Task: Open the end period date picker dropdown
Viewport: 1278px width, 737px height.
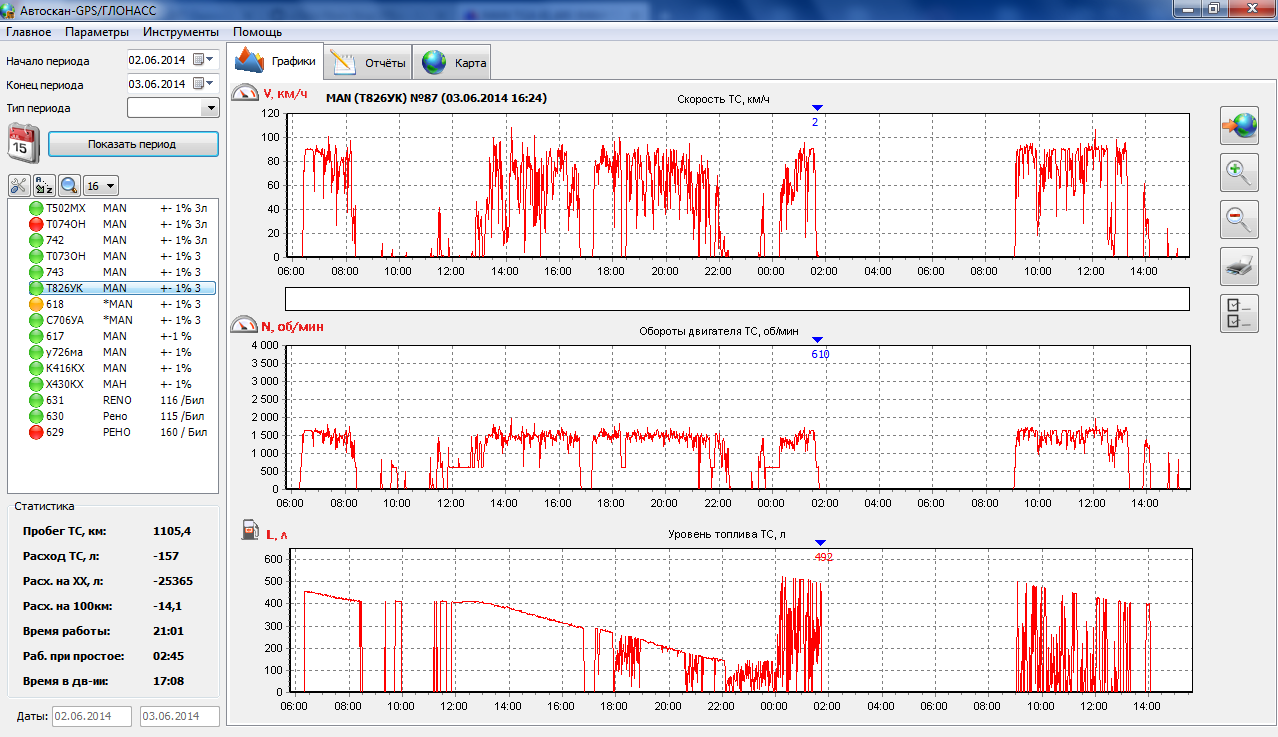Action: click(204, 84)
